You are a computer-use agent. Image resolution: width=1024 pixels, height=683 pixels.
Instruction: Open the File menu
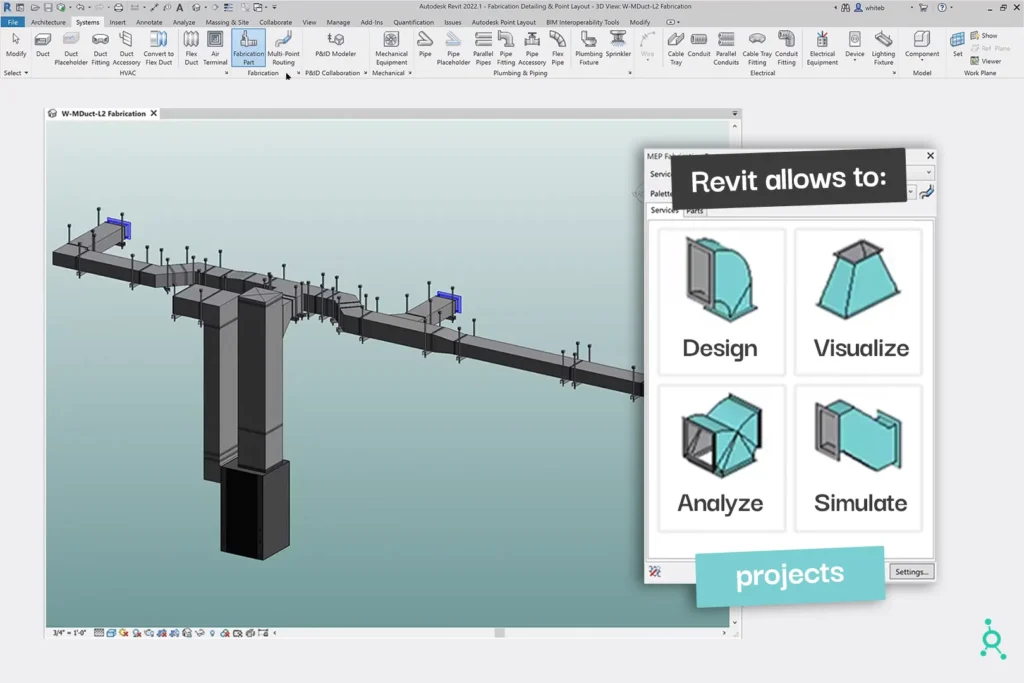pyautogui.click(x=12, y=22)
